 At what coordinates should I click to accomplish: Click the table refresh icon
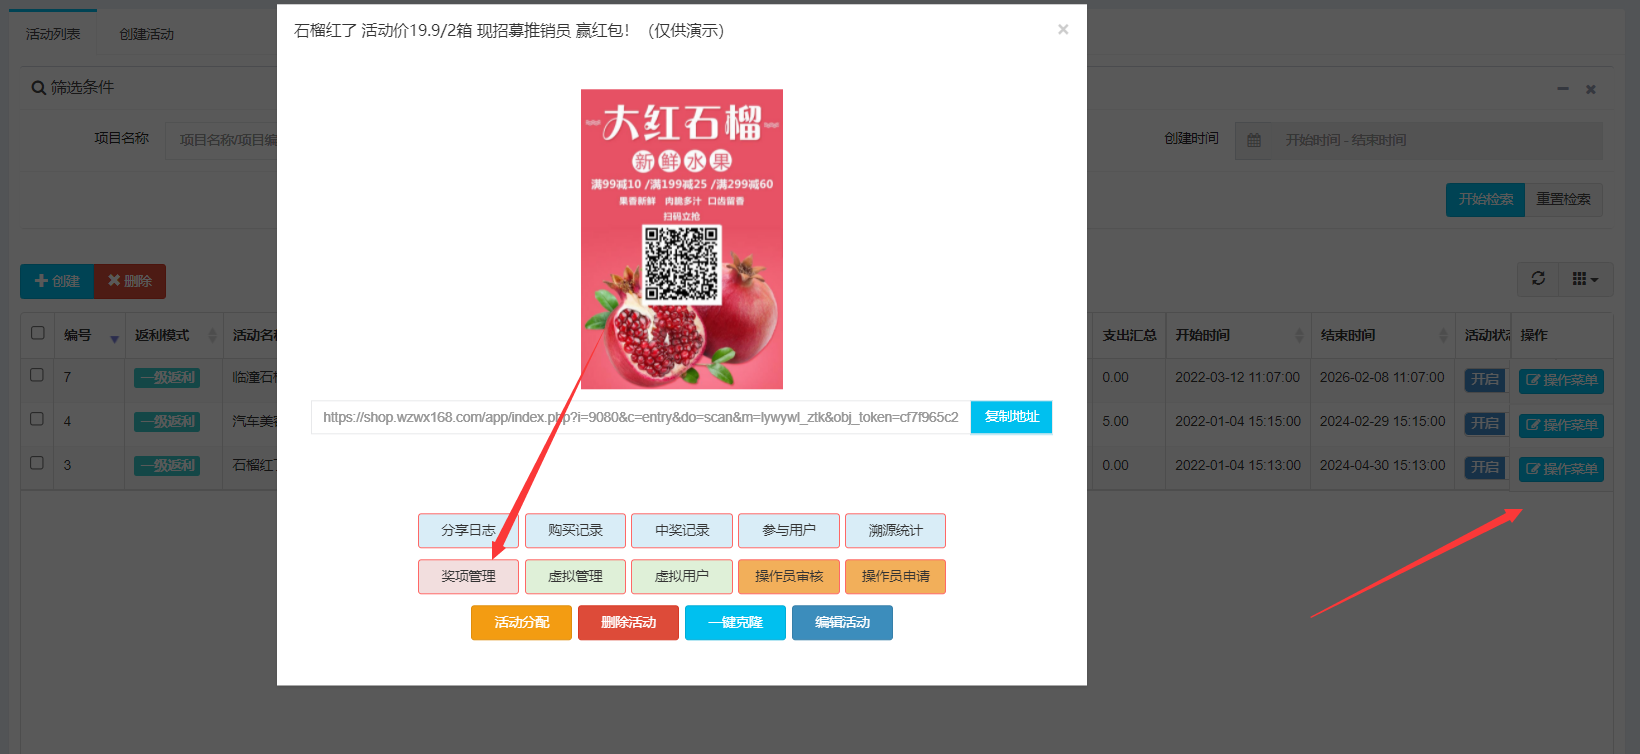(1538, 279)
